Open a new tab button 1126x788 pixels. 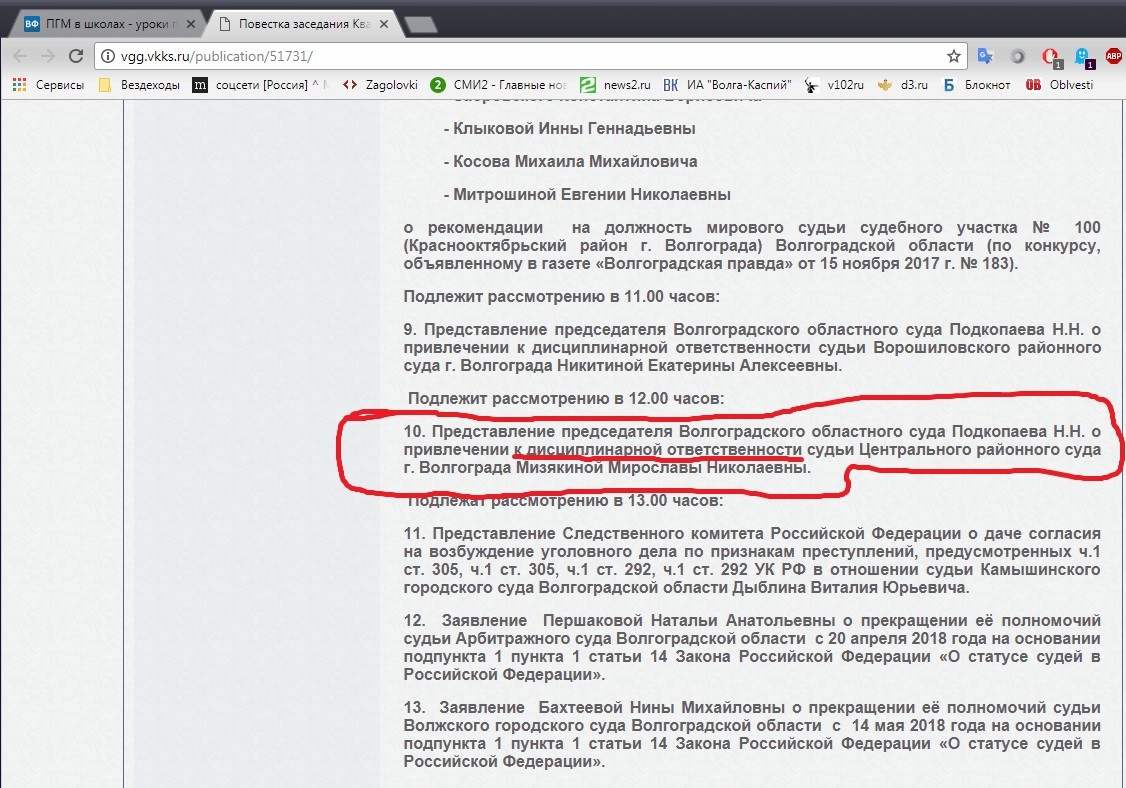click(x=421, y=25)
